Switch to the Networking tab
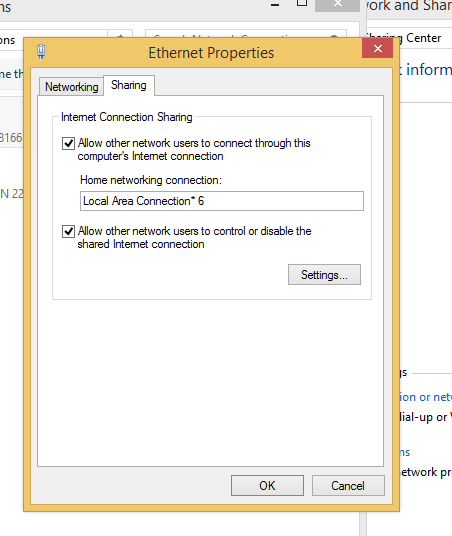This screenshot has width=452, height=536. coord(71,87)
